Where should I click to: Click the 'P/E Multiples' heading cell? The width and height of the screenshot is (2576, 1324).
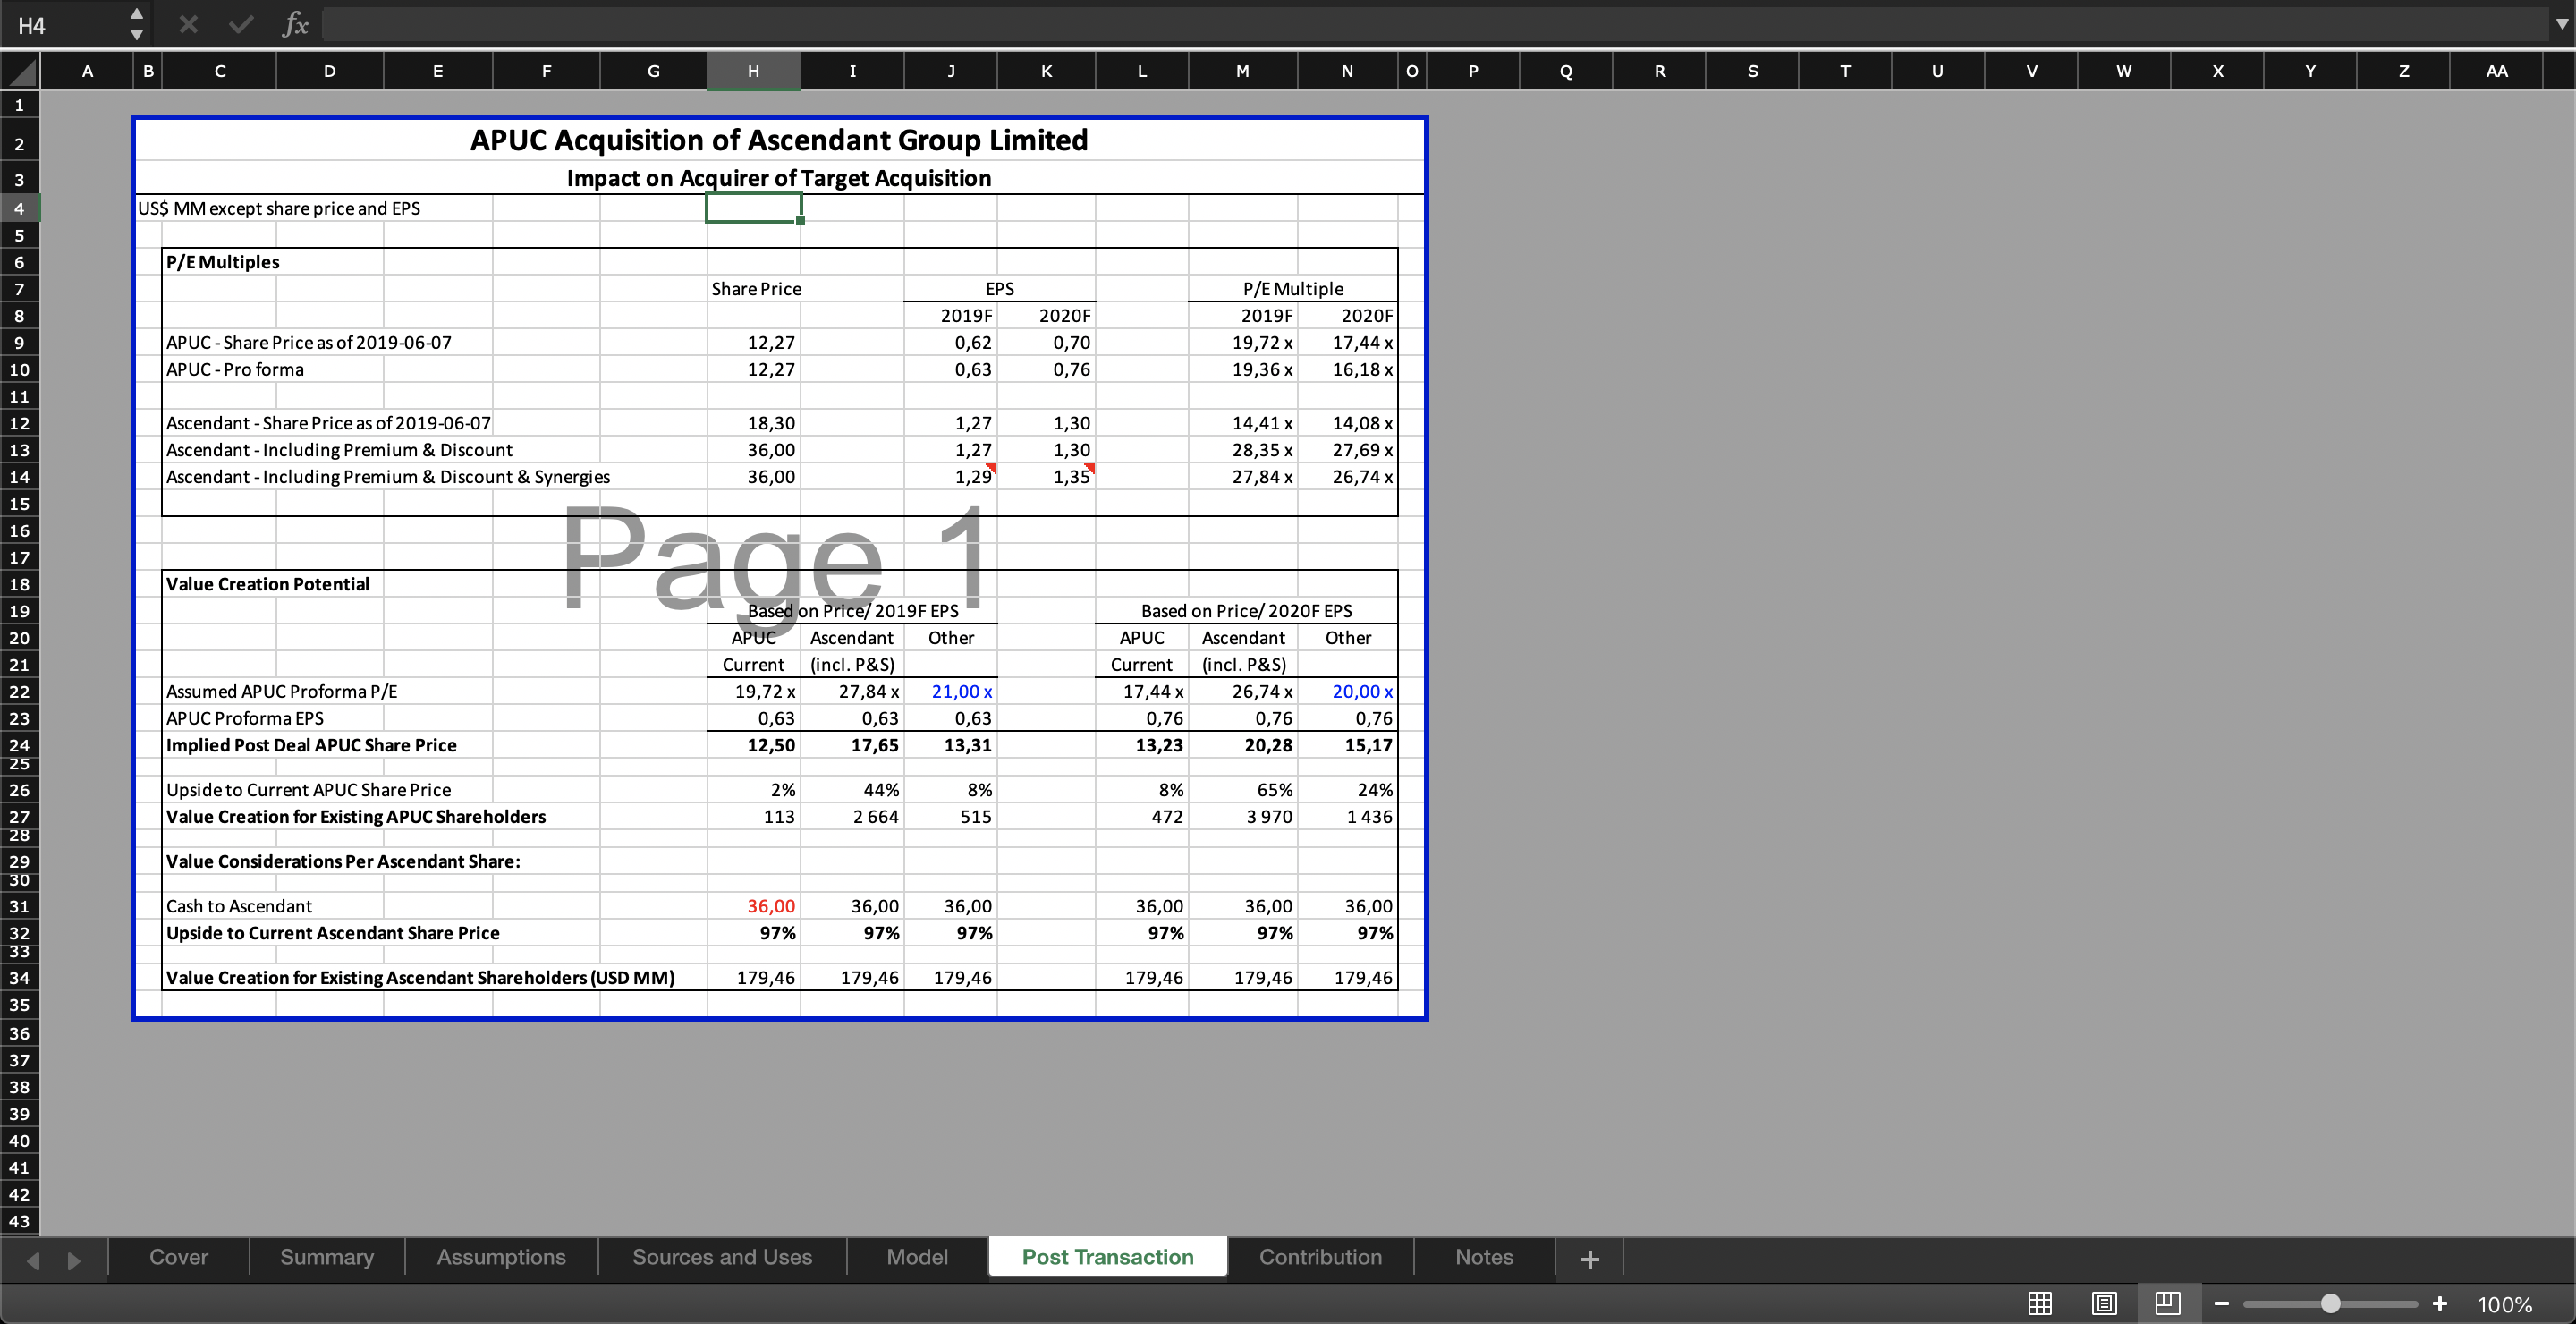click(222, 262)
